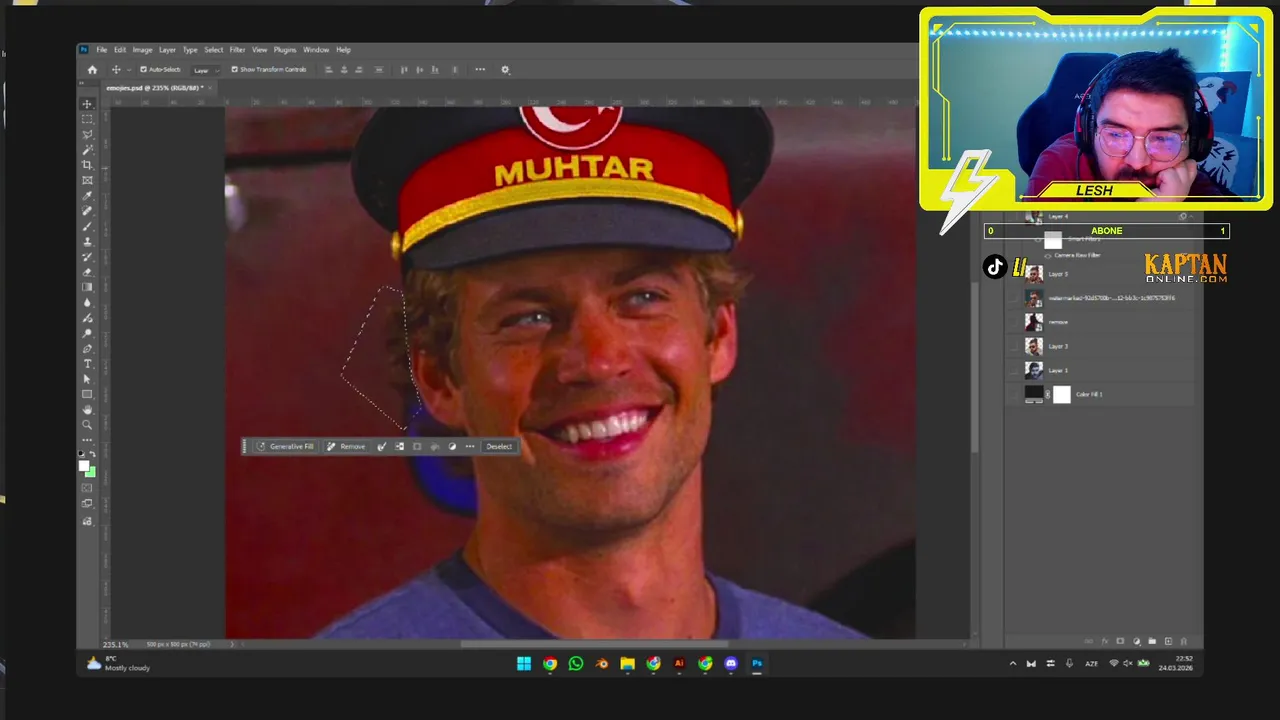Select the Crop tool
The height and width of the screenshot is (720, 1280).
[87, 165]
